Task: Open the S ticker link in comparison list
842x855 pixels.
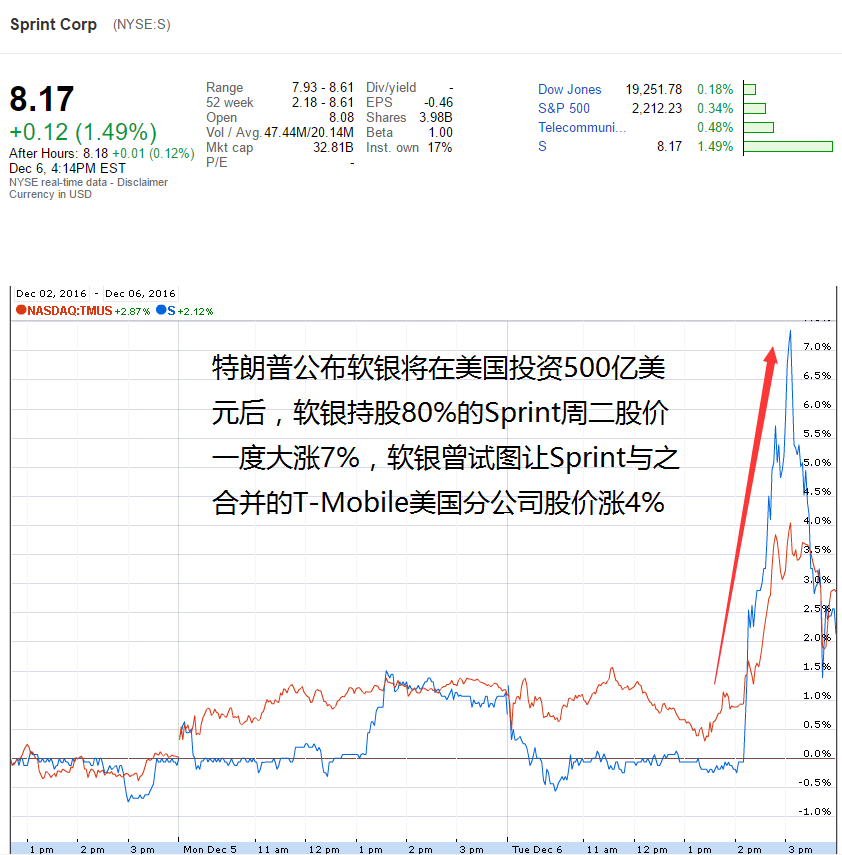Action: [542, 146]
